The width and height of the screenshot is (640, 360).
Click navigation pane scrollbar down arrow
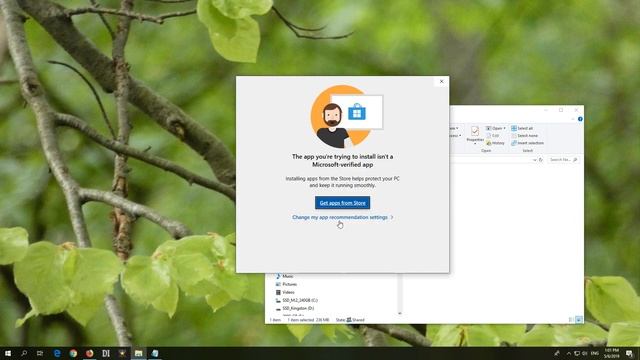(x=400, y=313)
